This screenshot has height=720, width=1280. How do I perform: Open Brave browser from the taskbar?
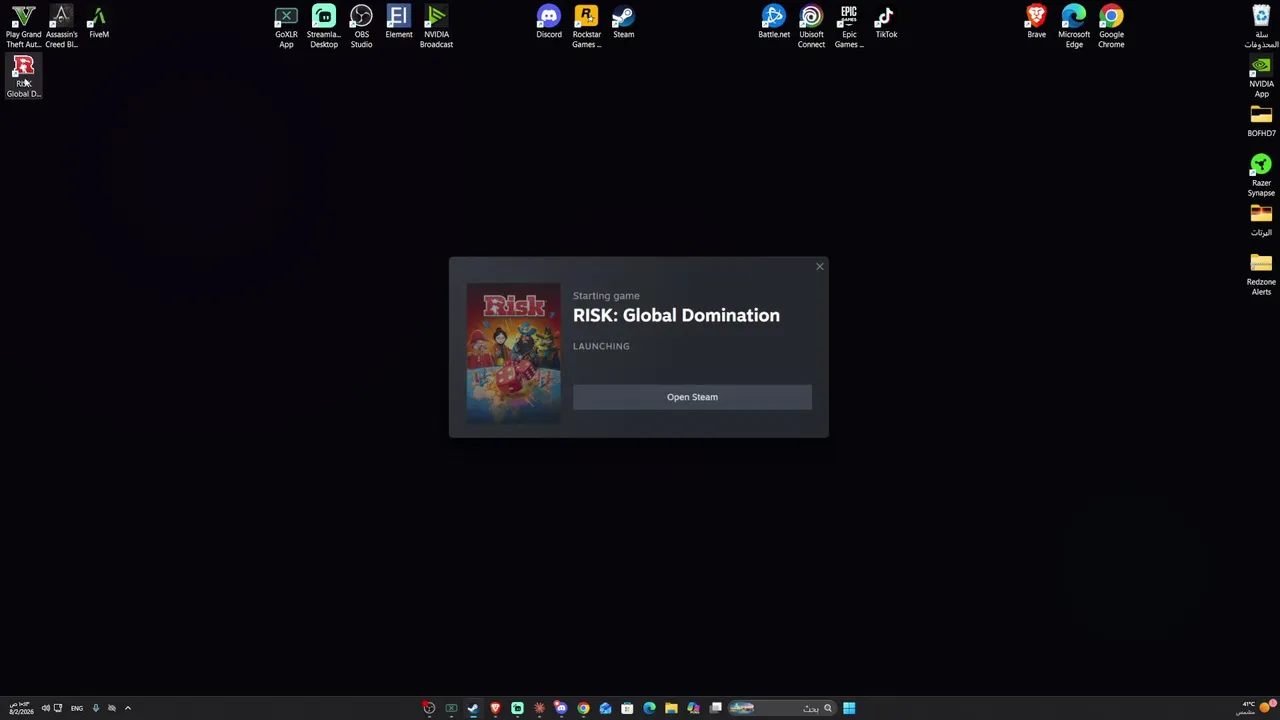[x=495, y=708]
